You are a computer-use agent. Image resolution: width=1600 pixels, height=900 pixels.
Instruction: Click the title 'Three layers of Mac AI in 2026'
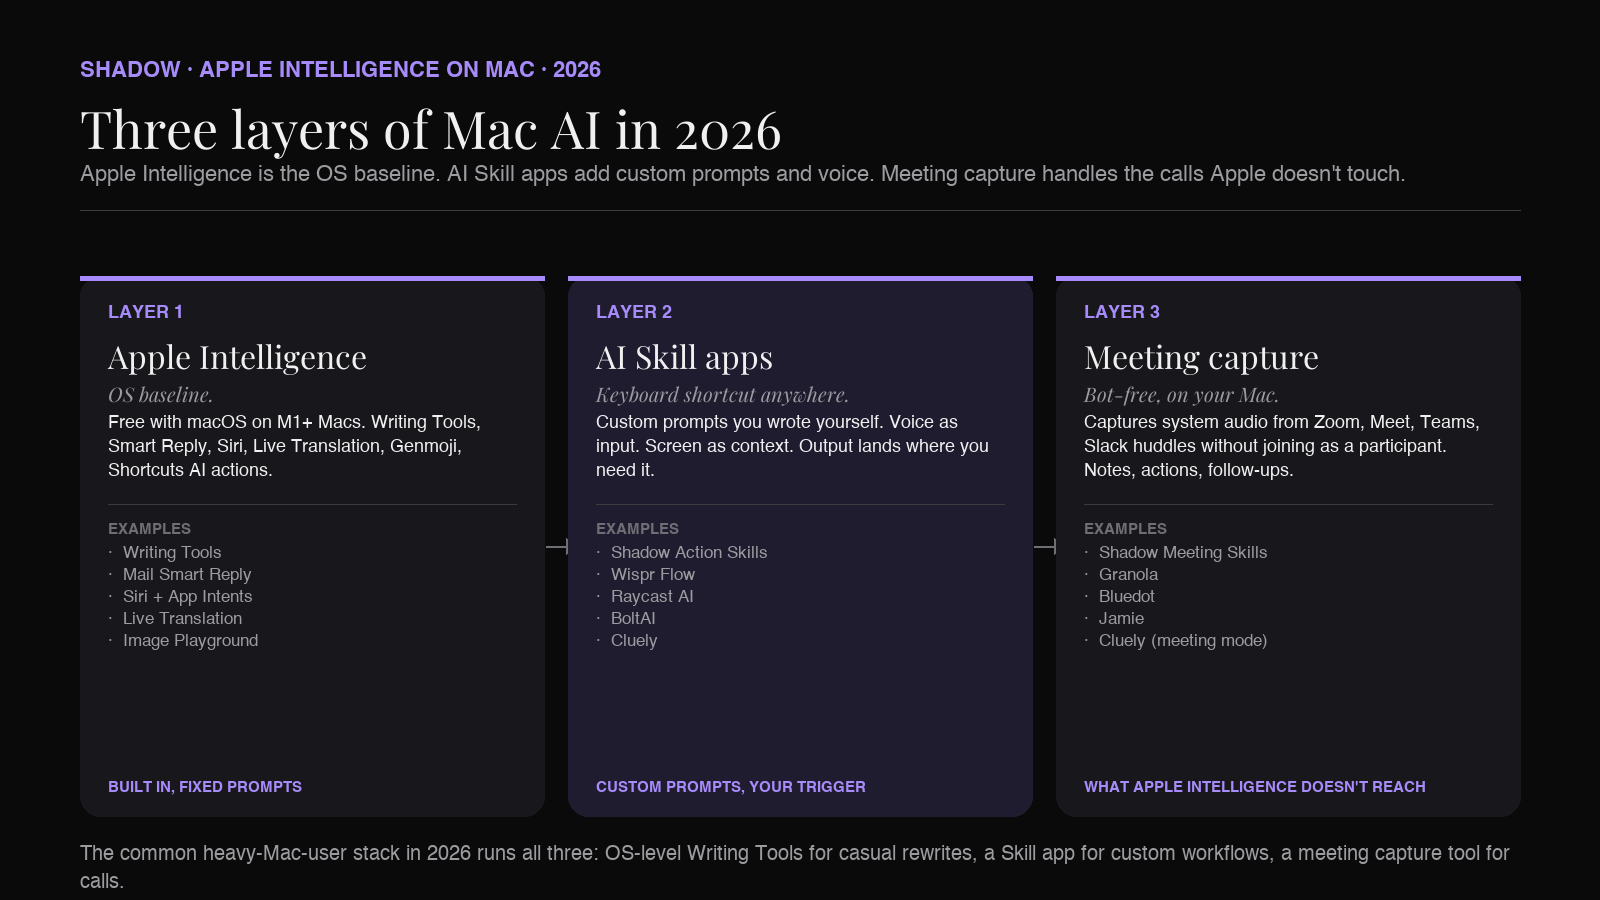point(430,131)
